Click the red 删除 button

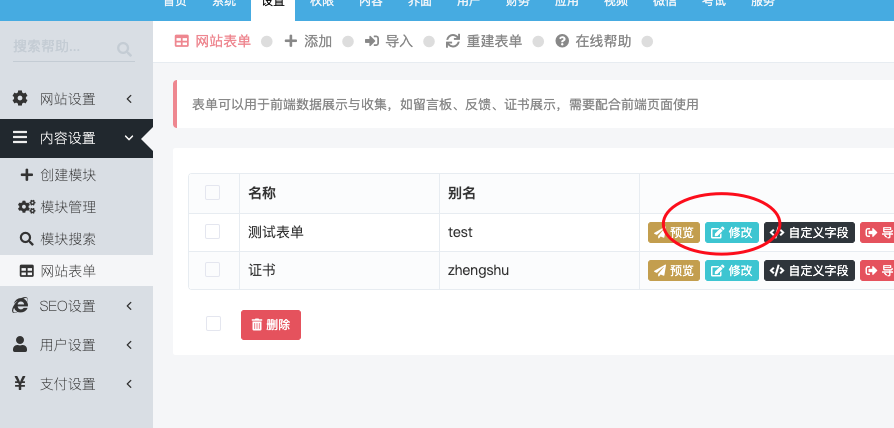click(x=271, y=325)
